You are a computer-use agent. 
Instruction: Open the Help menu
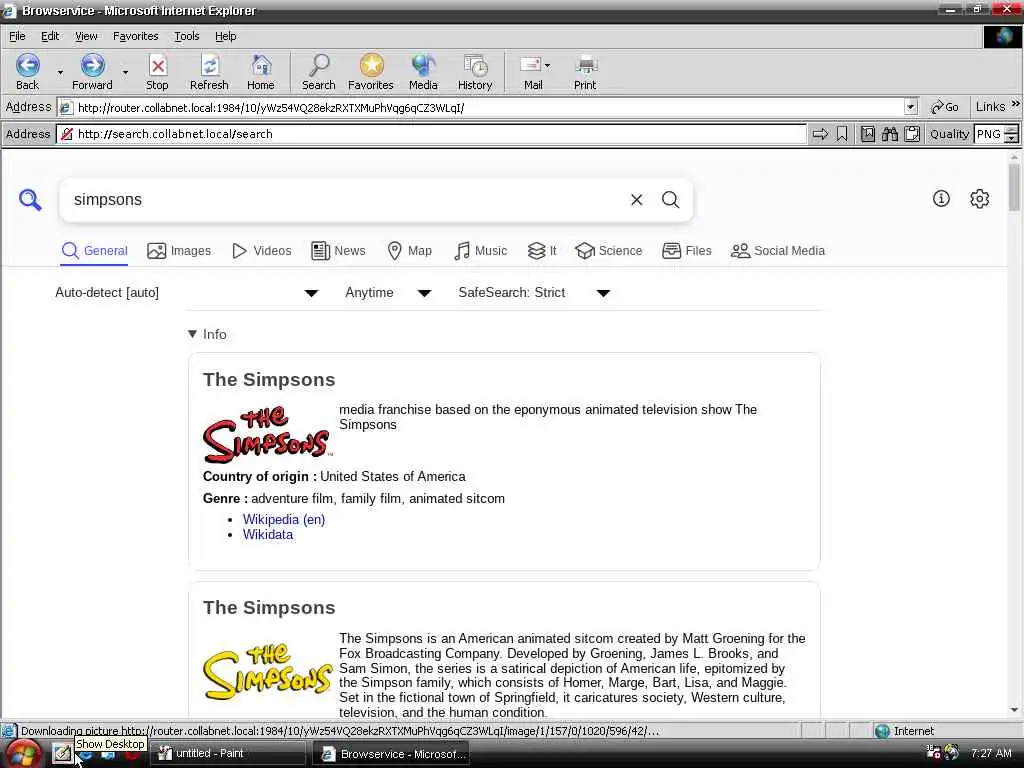pyautogui.click(x=226, y=37)
